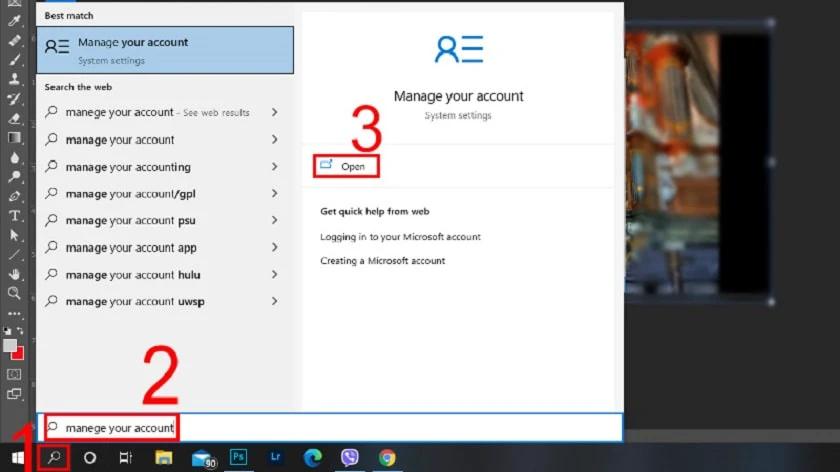Open the Windows Start menu

[x=18, y=458]
